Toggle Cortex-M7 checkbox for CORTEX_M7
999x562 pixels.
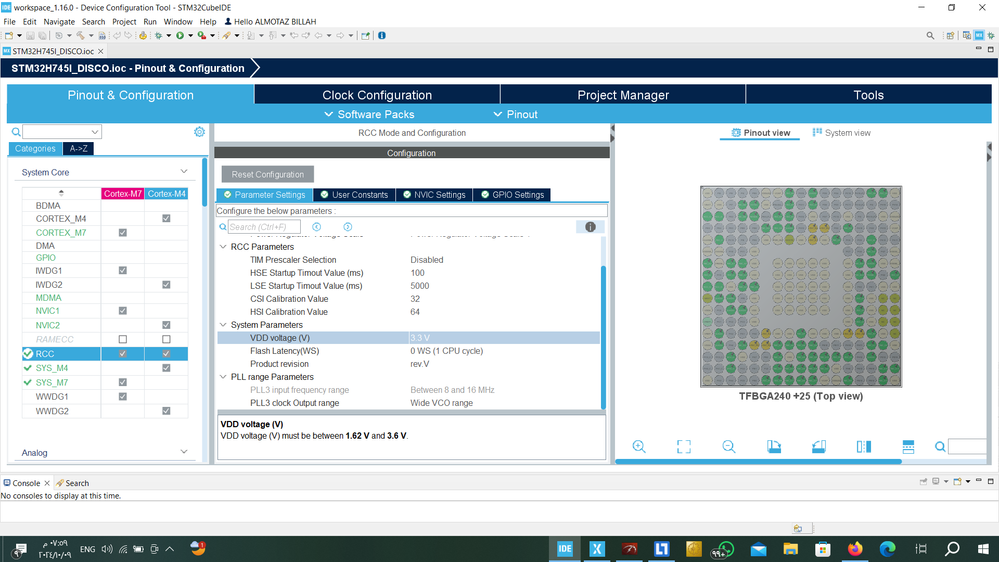coord(123,233)
